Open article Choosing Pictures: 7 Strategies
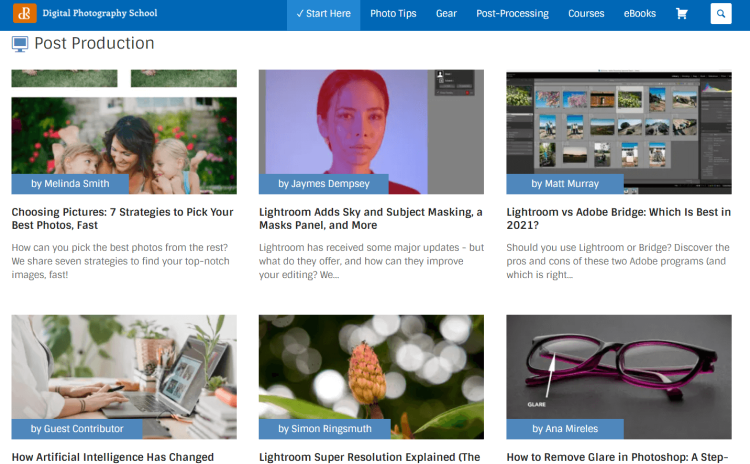 tap(122, 219)
